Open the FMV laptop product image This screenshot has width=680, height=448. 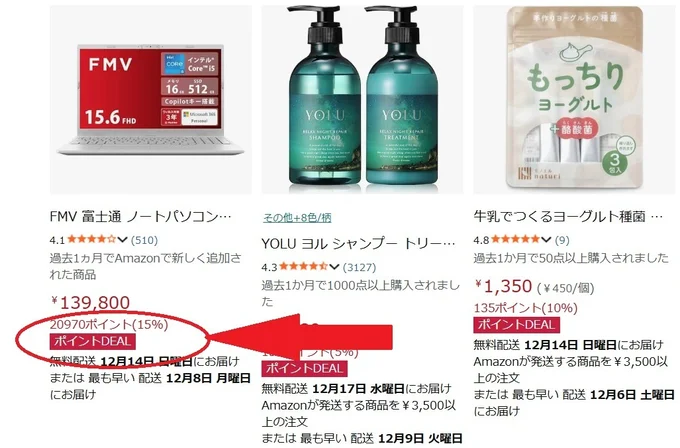click(150, 99)
